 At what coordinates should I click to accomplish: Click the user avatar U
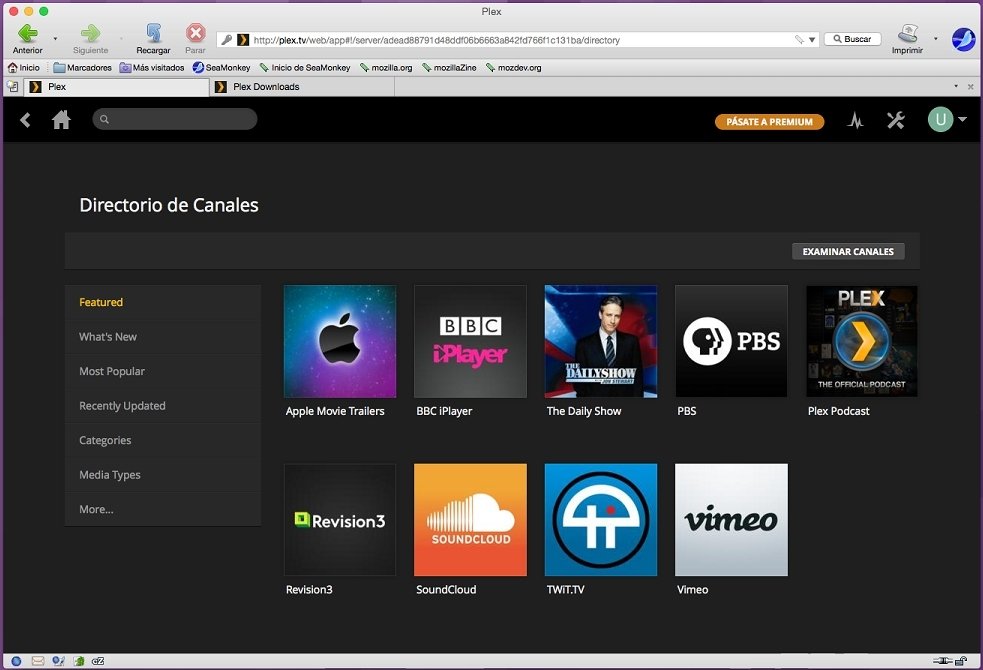coord(940,120)
